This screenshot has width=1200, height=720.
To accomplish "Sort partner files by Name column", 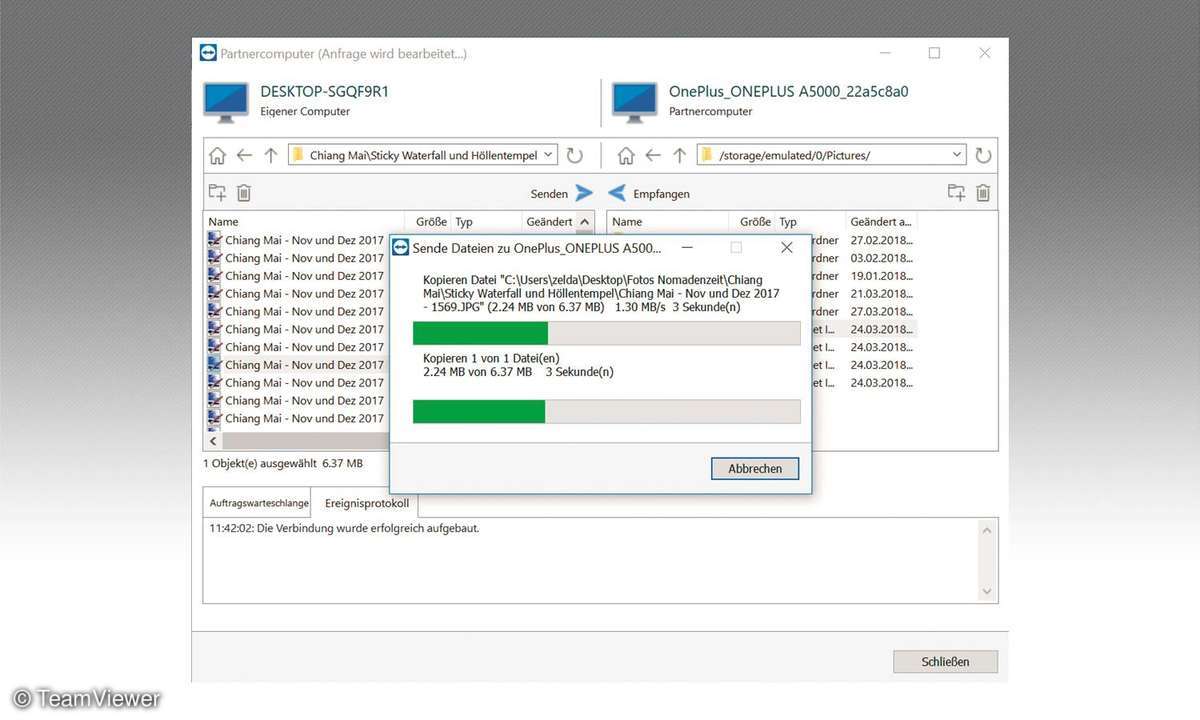I will click(x=669, y=222).
